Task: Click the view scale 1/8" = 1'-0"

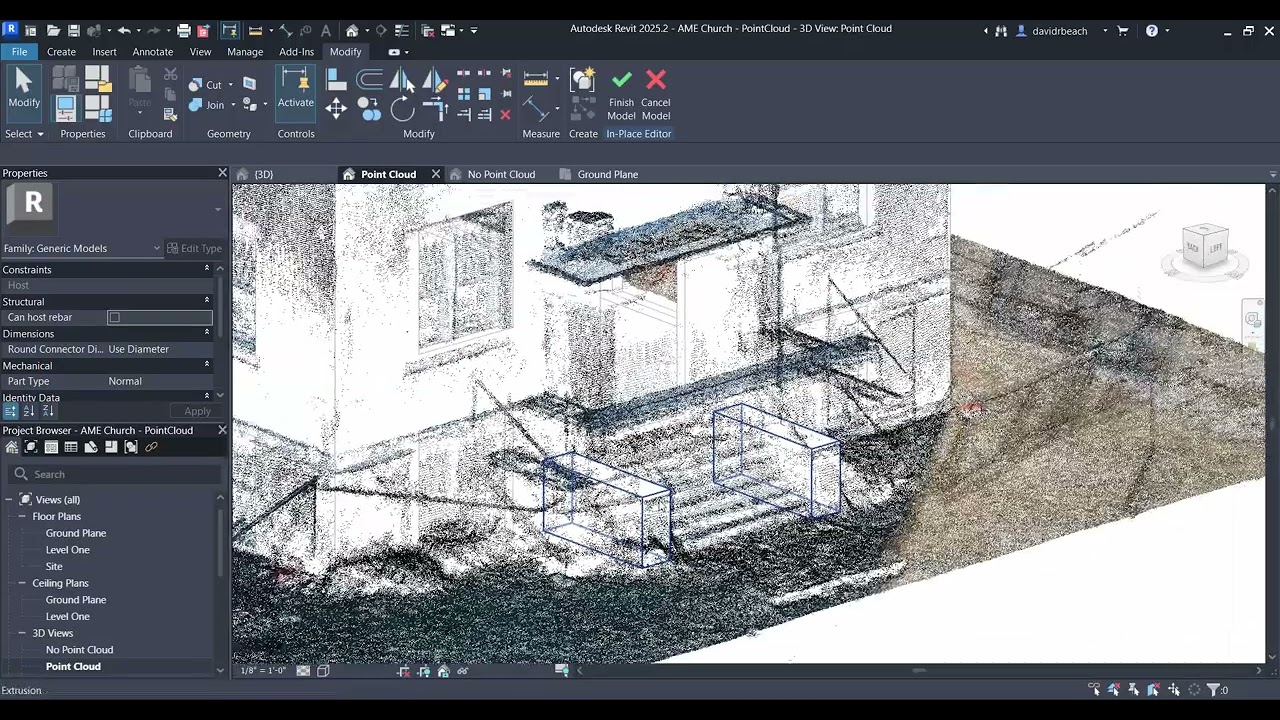Action: (263, 671)
